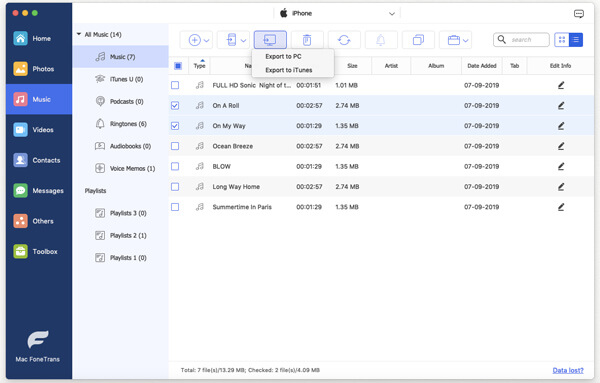Screen dimensions: 600x383
Task: Toggle the select-all checkbox in header
Action: [178, 66]
